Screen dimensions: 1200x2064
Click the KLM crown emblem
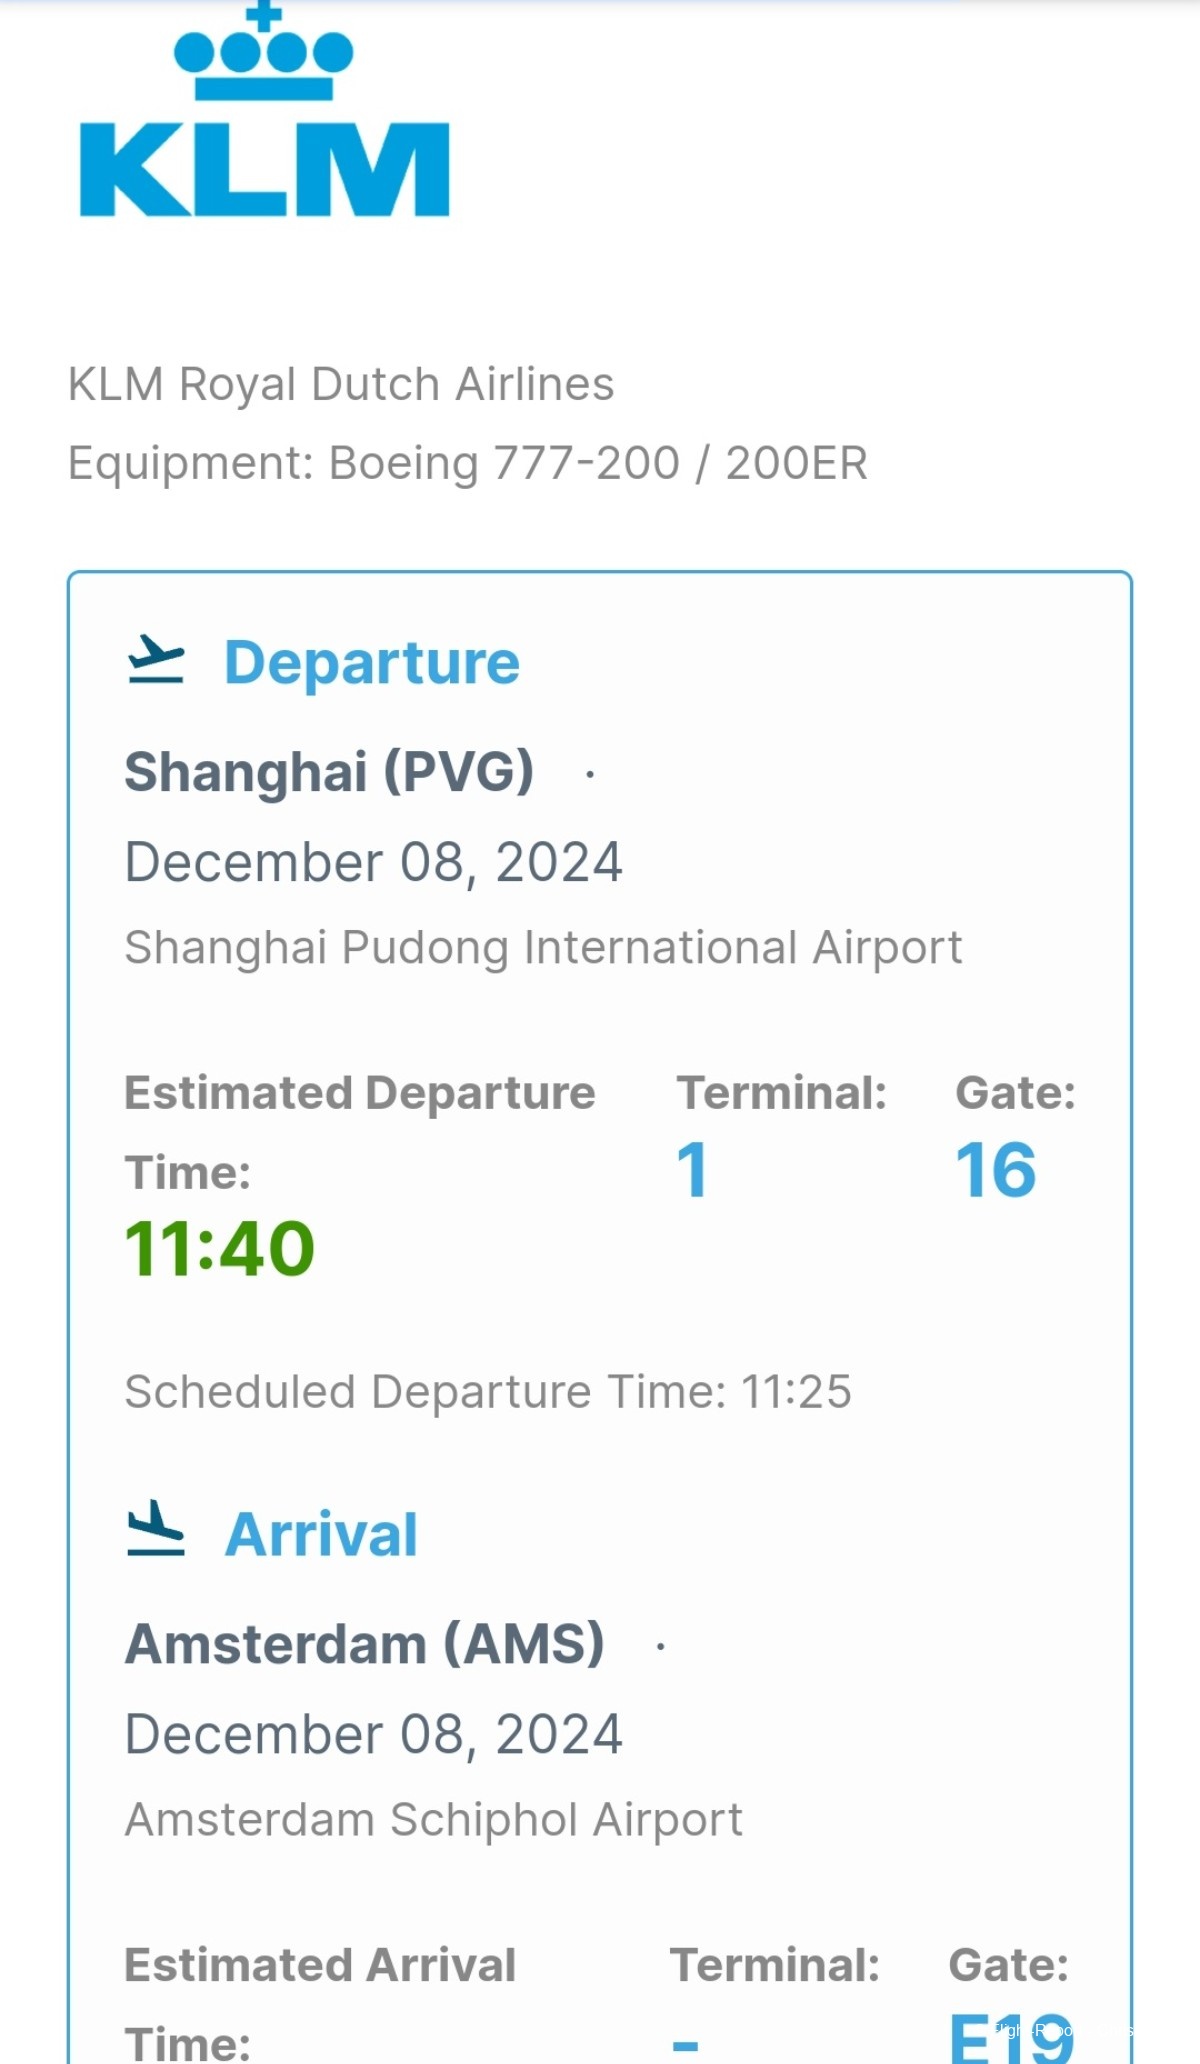click(x=264, y=50)
